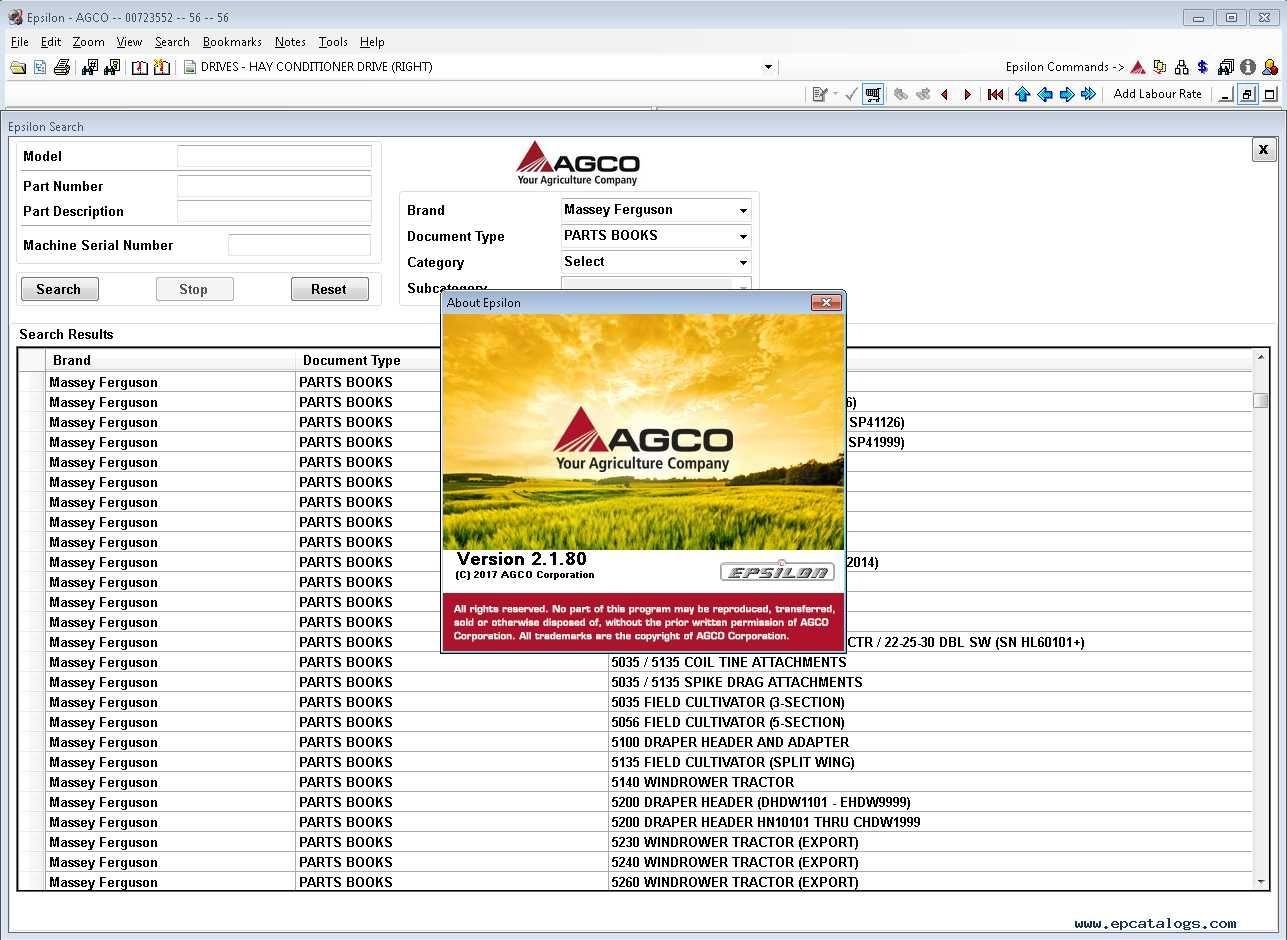
Task: Jump to first page with red rewind icon
Action: click(995, 94)
